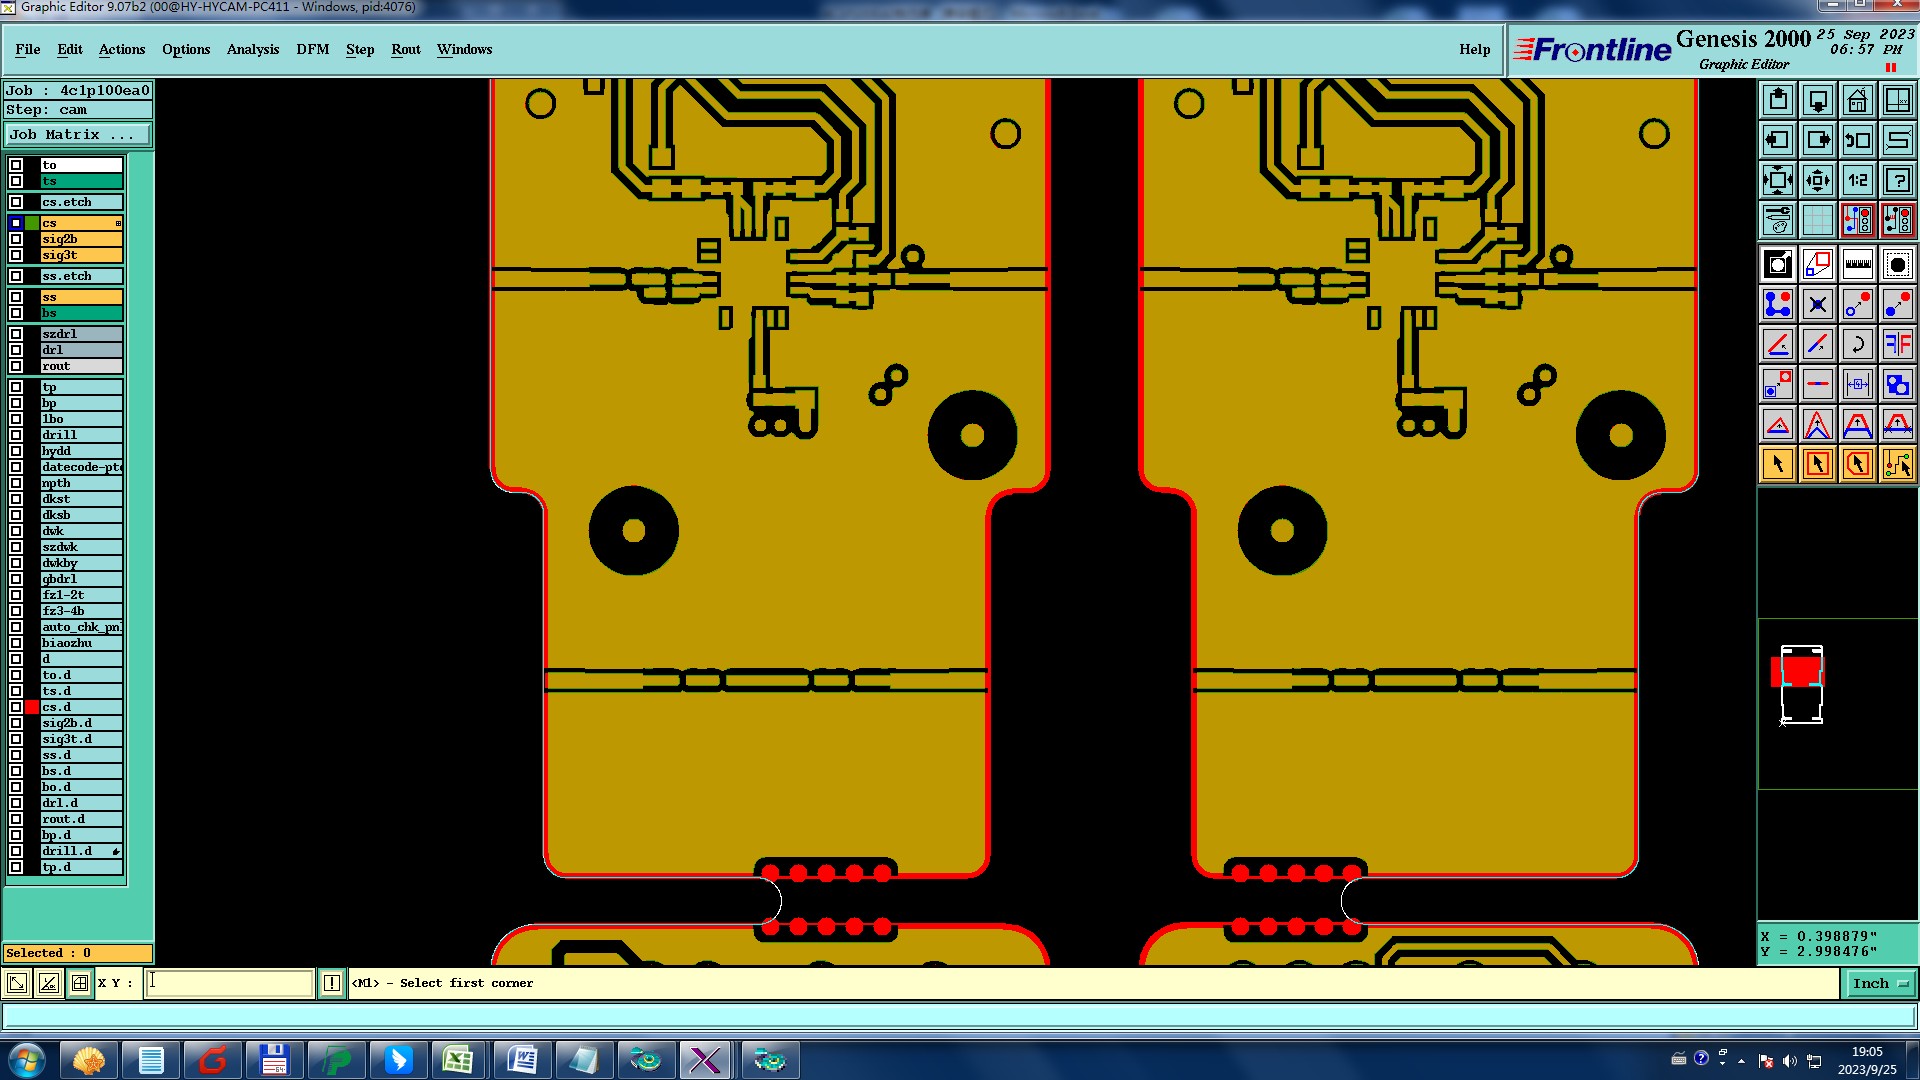Click the X Y coordinate input field
The width and height of the screenshot is (1920, 1080).
click(x=230, y=983)
